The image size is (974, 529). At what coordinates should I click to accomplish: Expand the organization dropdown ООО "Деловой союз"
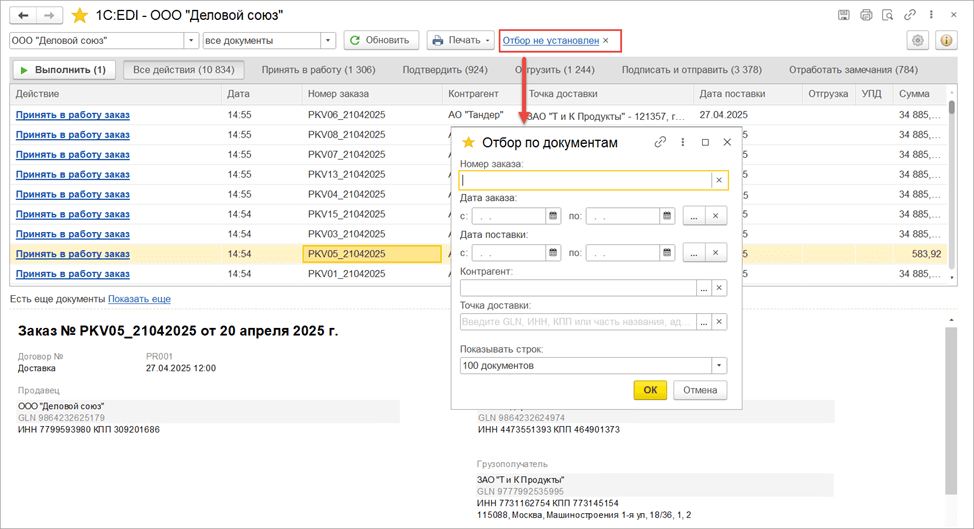click(x=190, y=41)
